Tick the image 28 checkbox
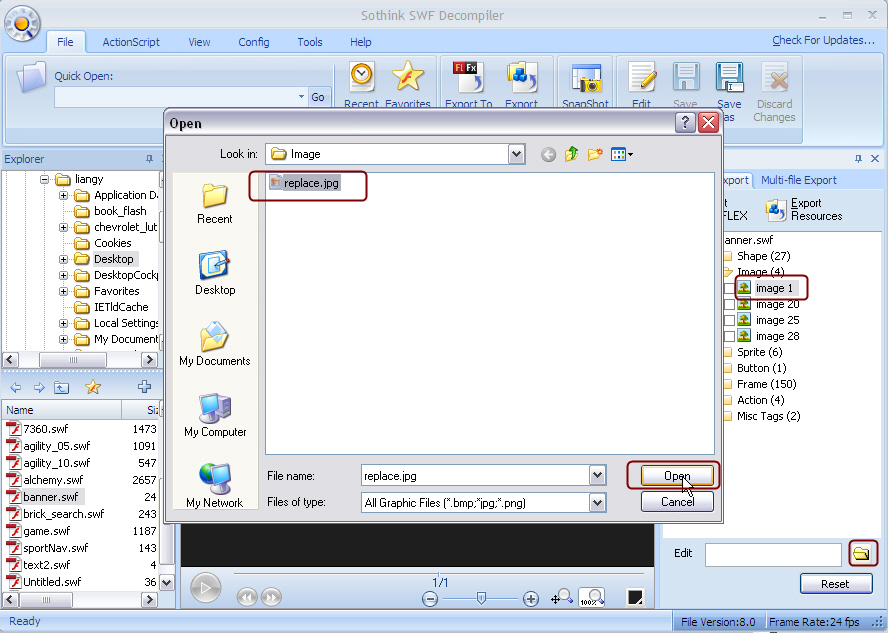 point(729,336)
